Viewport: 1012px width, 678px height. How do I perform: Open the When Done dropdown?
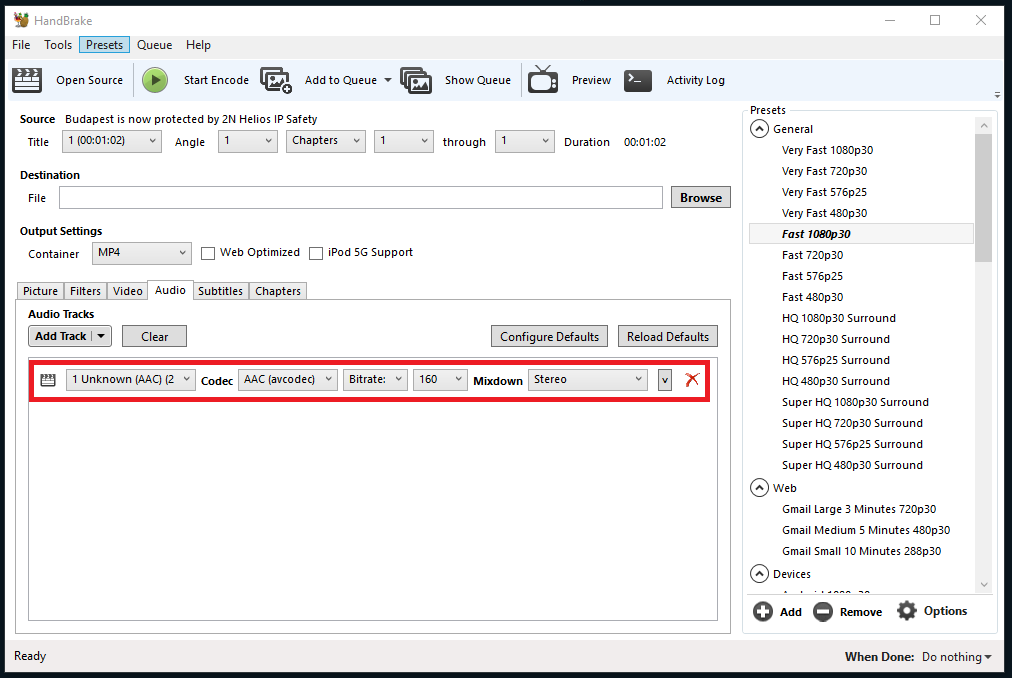[x=957, y=657]
